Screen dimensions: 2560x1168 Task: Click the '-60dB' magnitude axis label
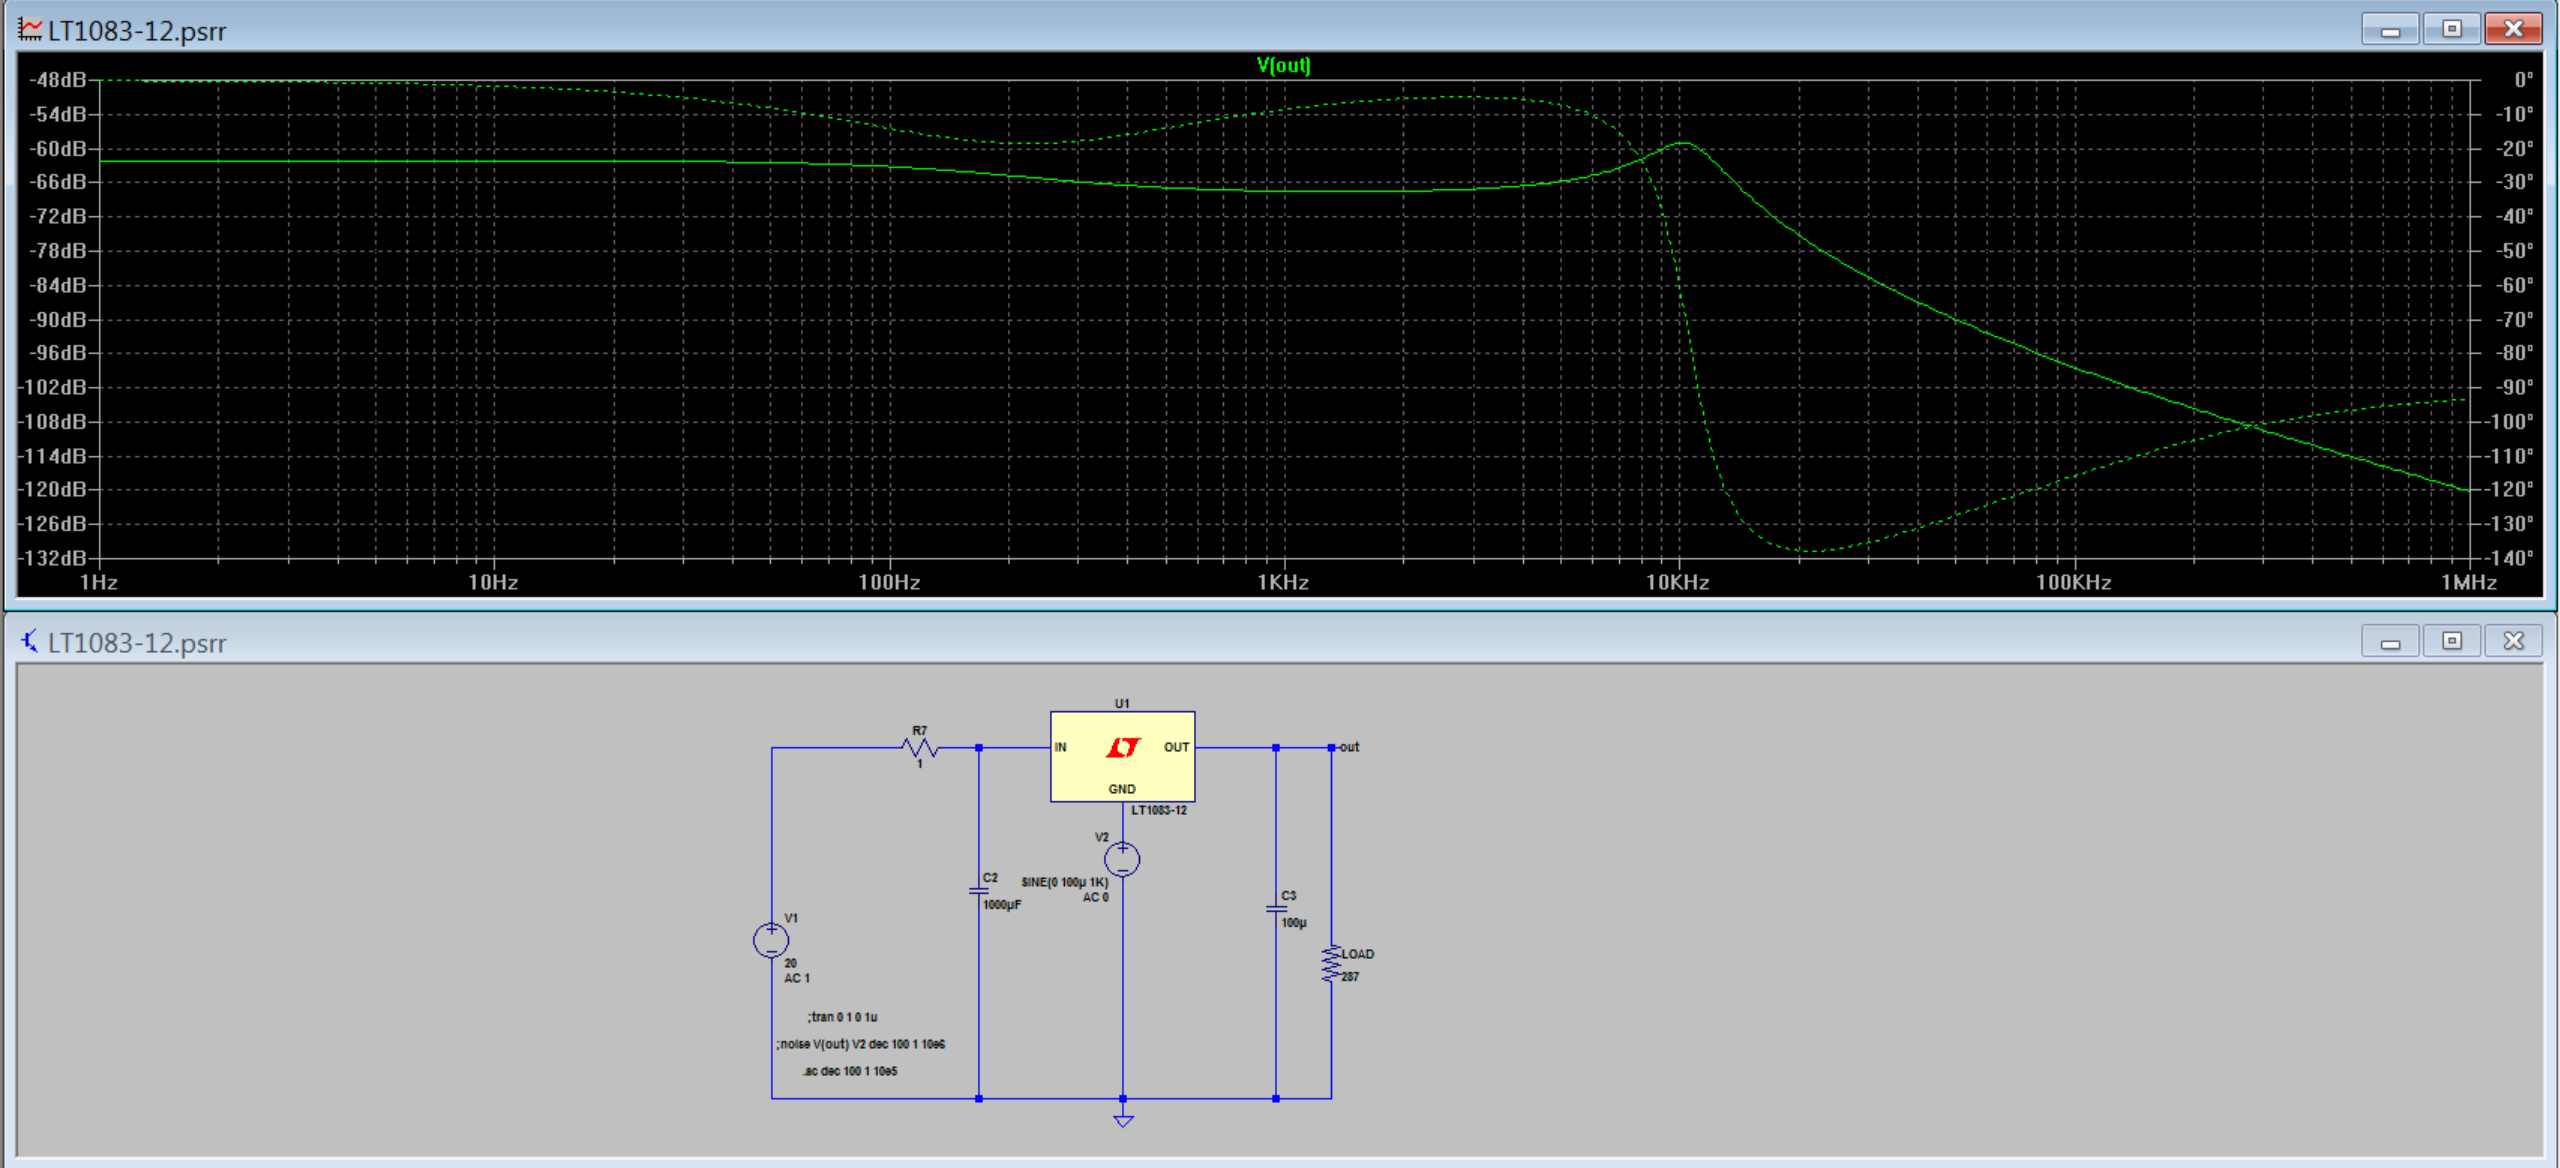pyautogui.click(x=58, y=148)
